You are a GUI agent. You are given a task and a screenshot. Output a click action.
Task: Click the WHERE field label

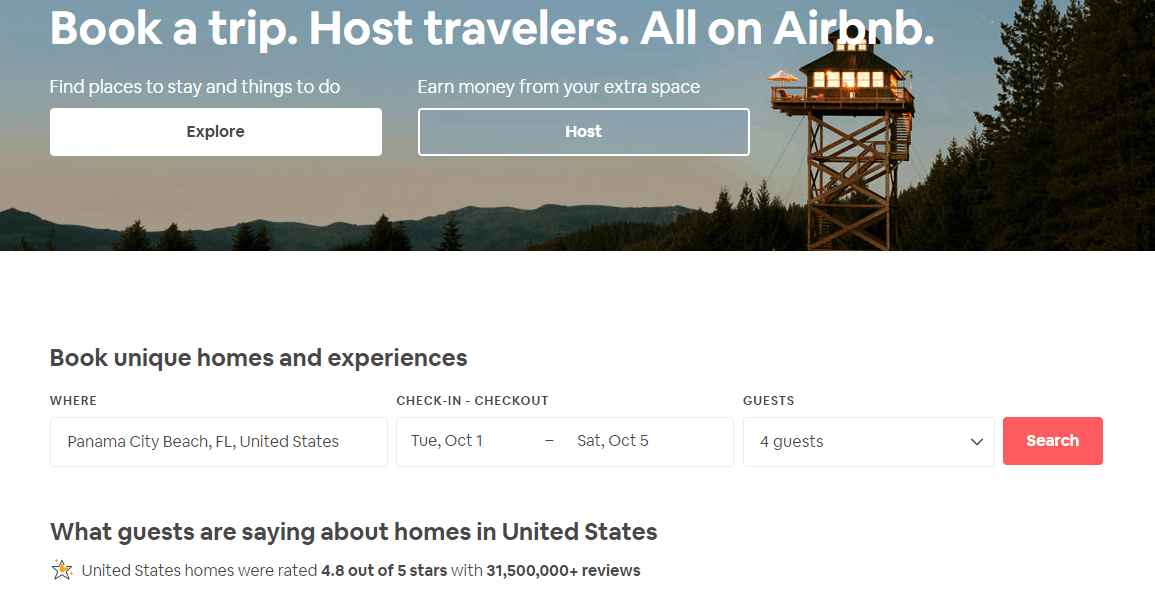point(73,401)
